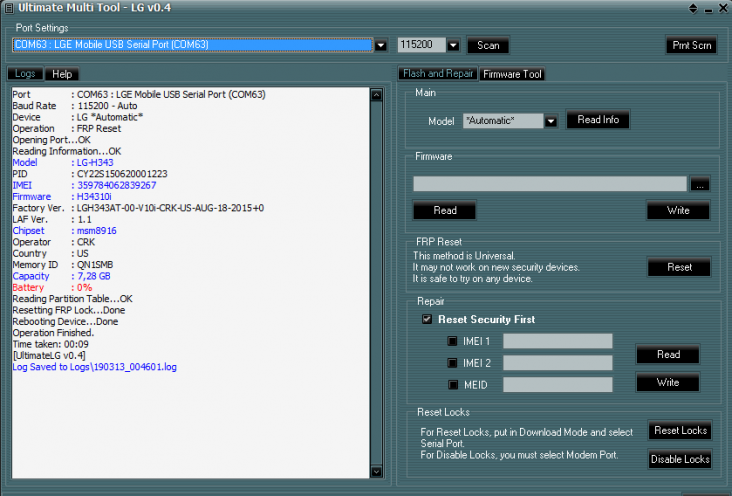Image resolution: width=732 pixels, height=496 pixels.
Task: Click the roll-up arrows icon in title bar
Action: coord(693,8)
